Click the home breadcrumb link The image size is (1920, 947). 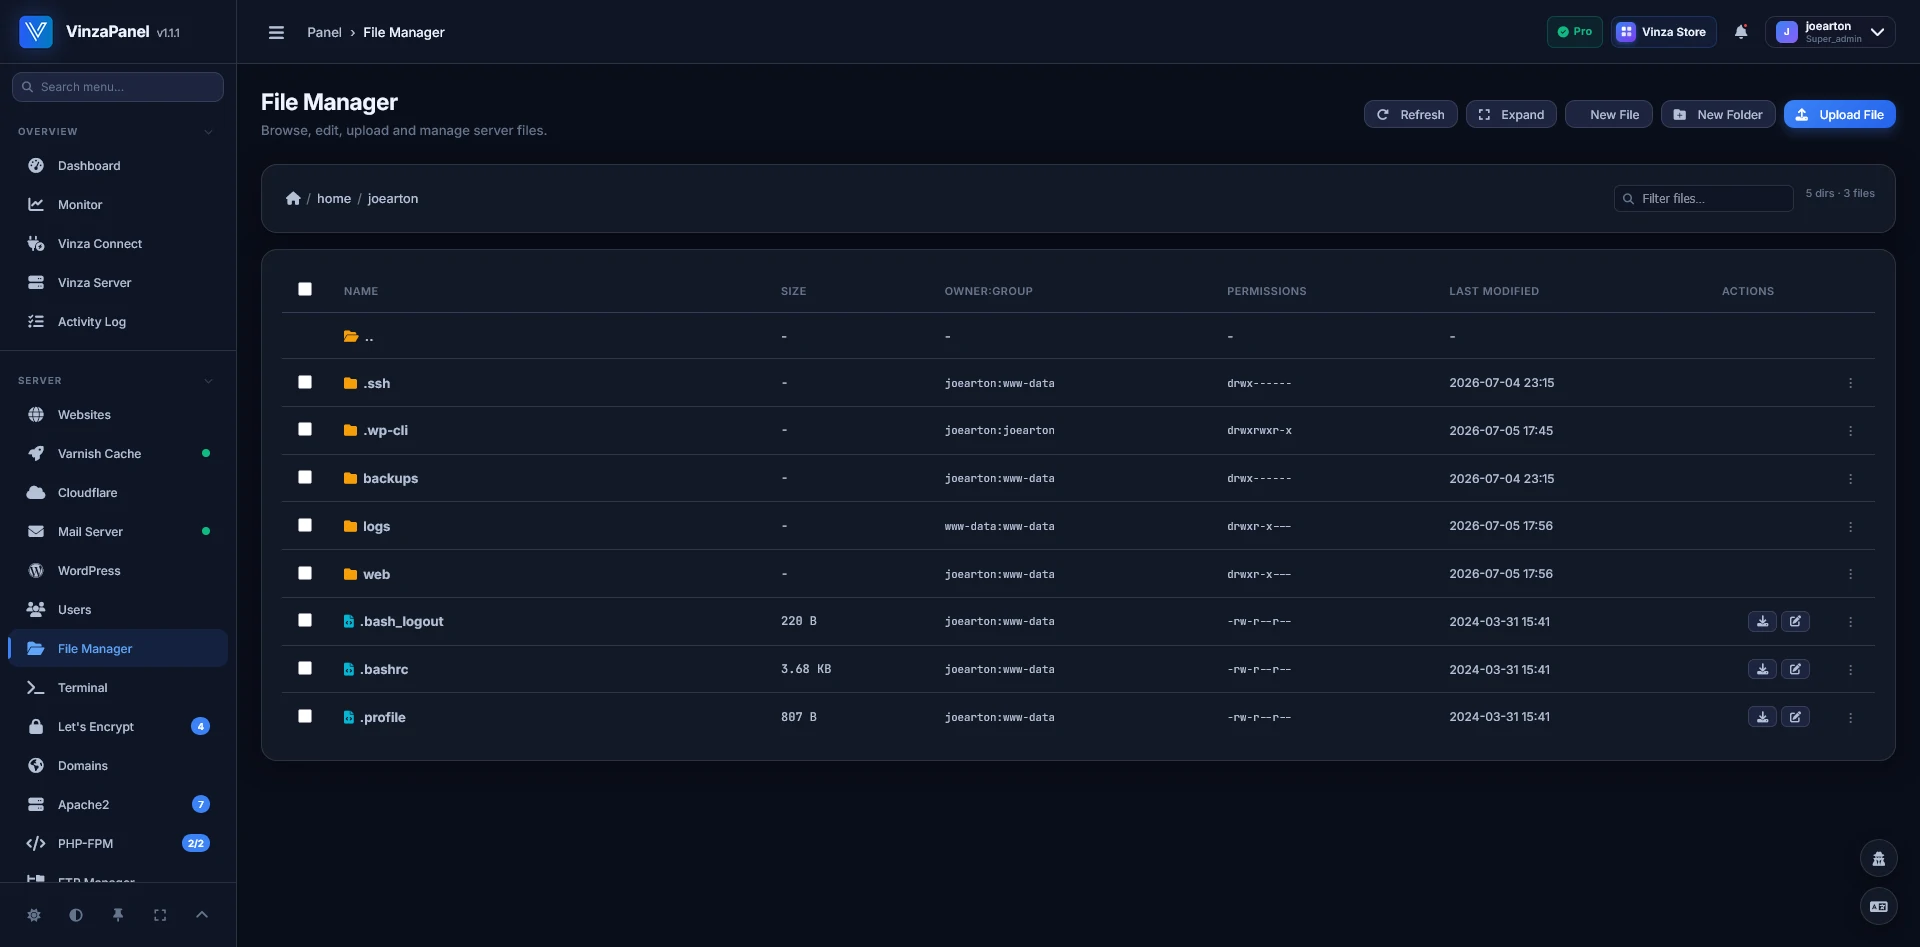click(x=334, y=198)
